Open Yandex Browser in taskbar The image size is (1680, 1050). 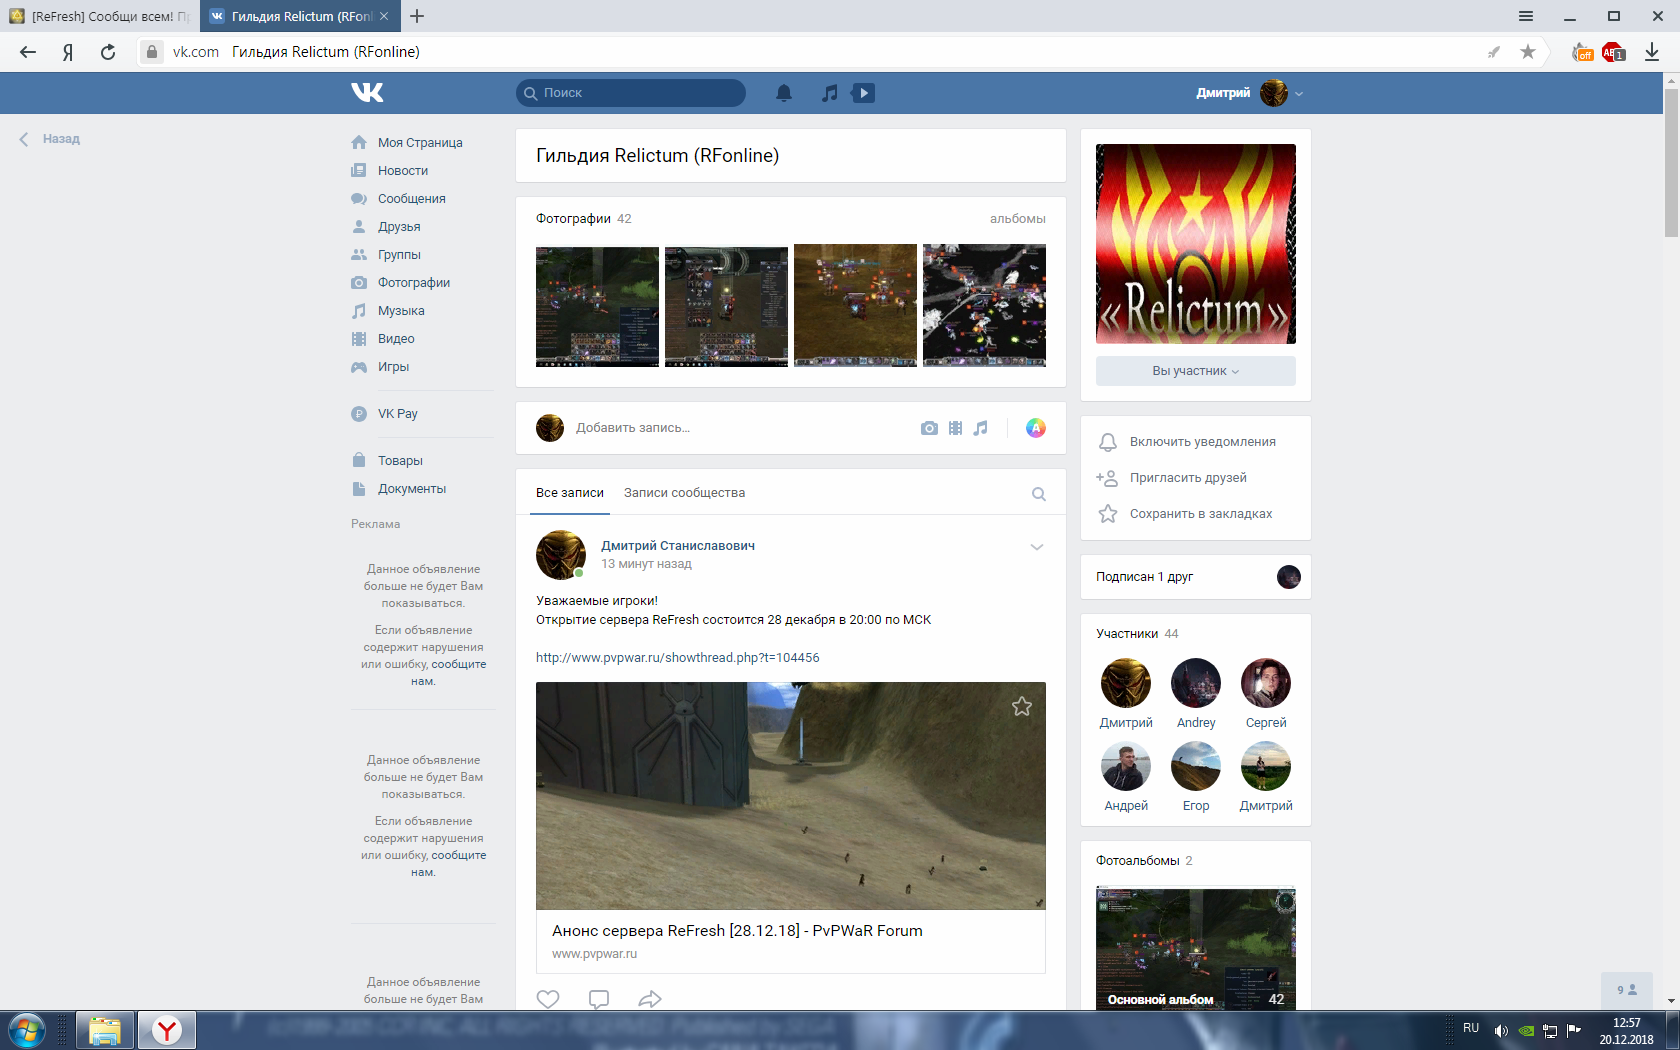click(167, 1030)
